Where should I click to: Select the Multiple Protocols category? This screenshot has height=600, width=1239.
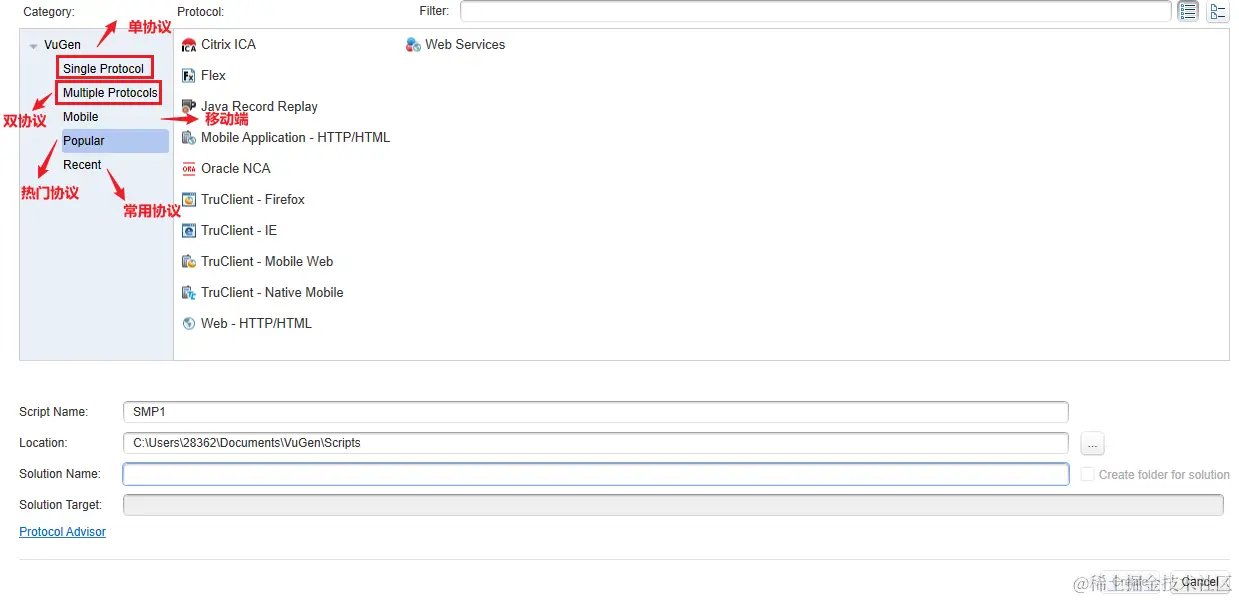pyautogui.click(x=110, y=93)
